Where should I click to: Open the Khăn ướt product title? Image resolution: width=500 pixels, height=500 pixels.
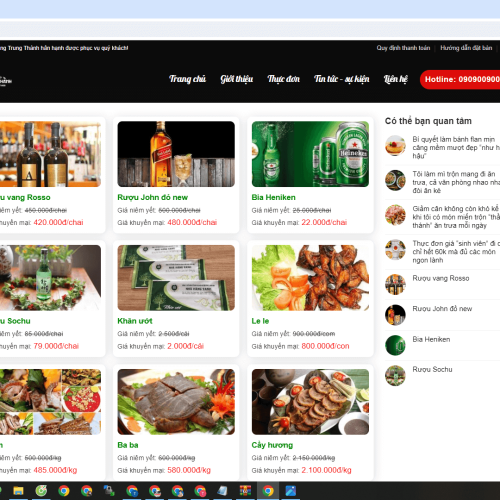[135, 321]
